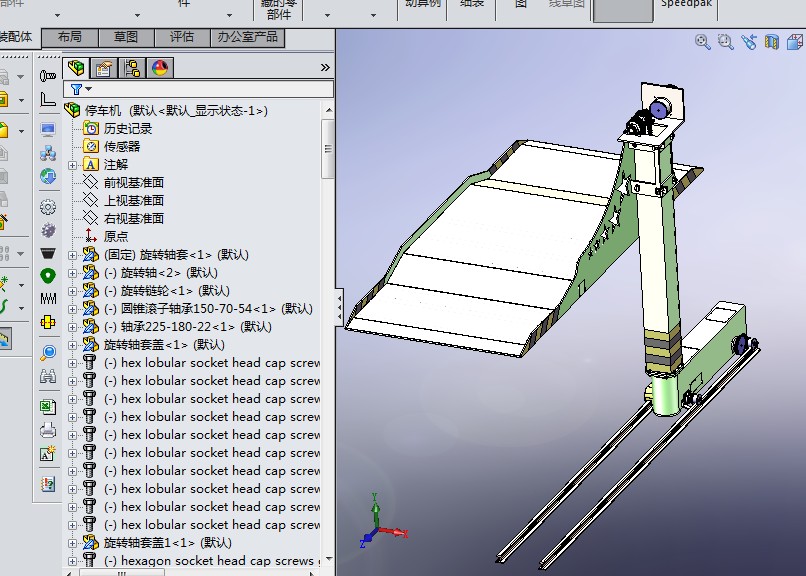Screen dimensions: 806x576
Task: Select the black V-belt tool icon
Action: pos(48,253)
